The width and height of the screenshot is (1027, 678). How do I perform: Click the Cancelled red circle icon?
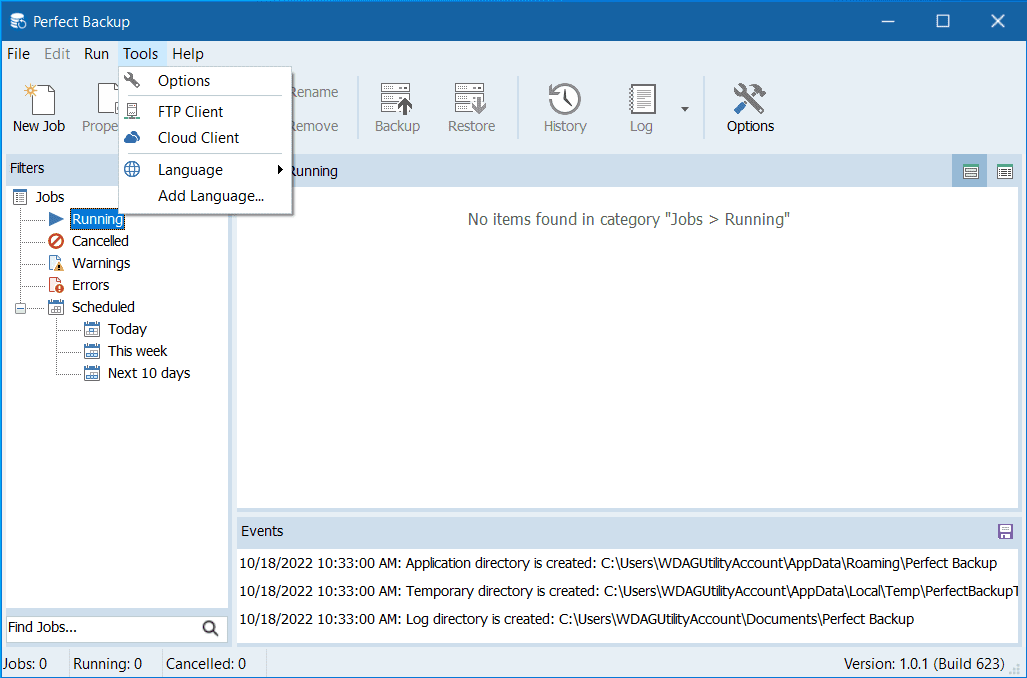tap(56, 241)
